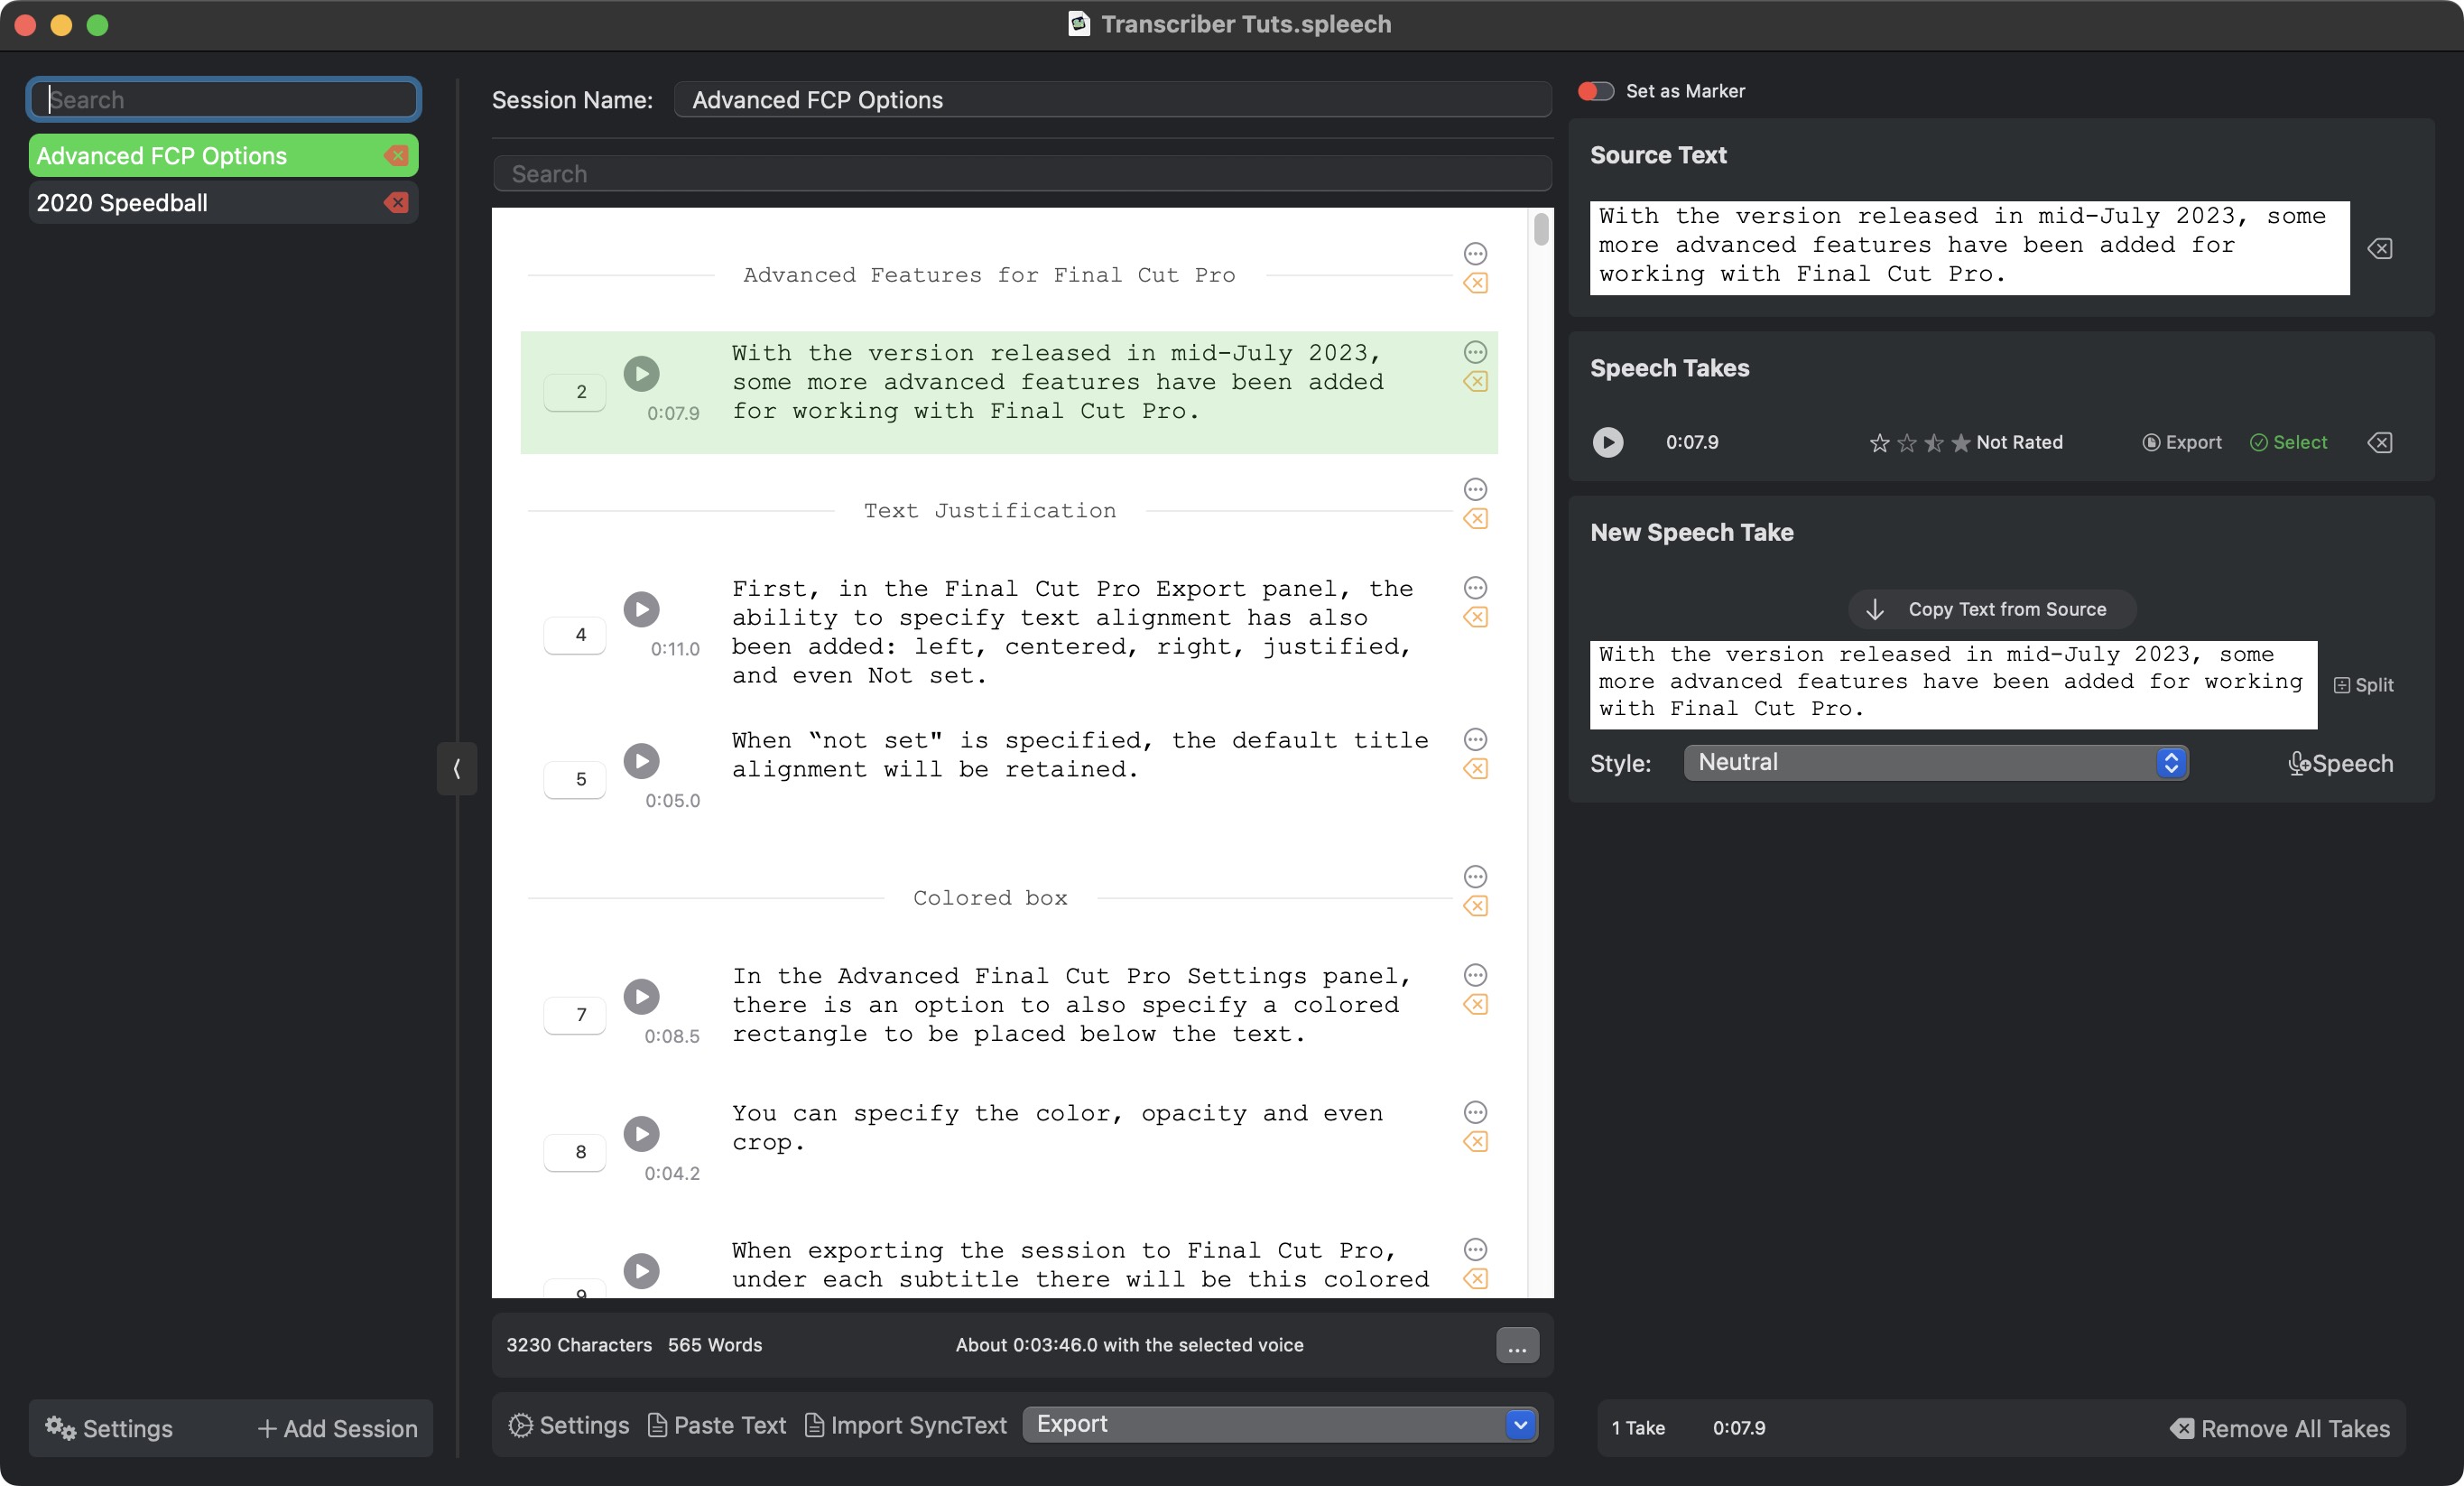
Task: Toggle the Set as Marker switch
Action: (x=1595, y=91)
